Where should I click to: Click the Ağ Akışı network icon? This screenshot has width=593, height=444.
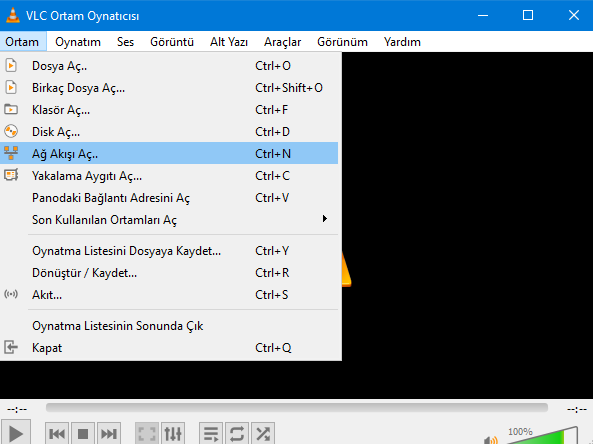pos(11,153)
